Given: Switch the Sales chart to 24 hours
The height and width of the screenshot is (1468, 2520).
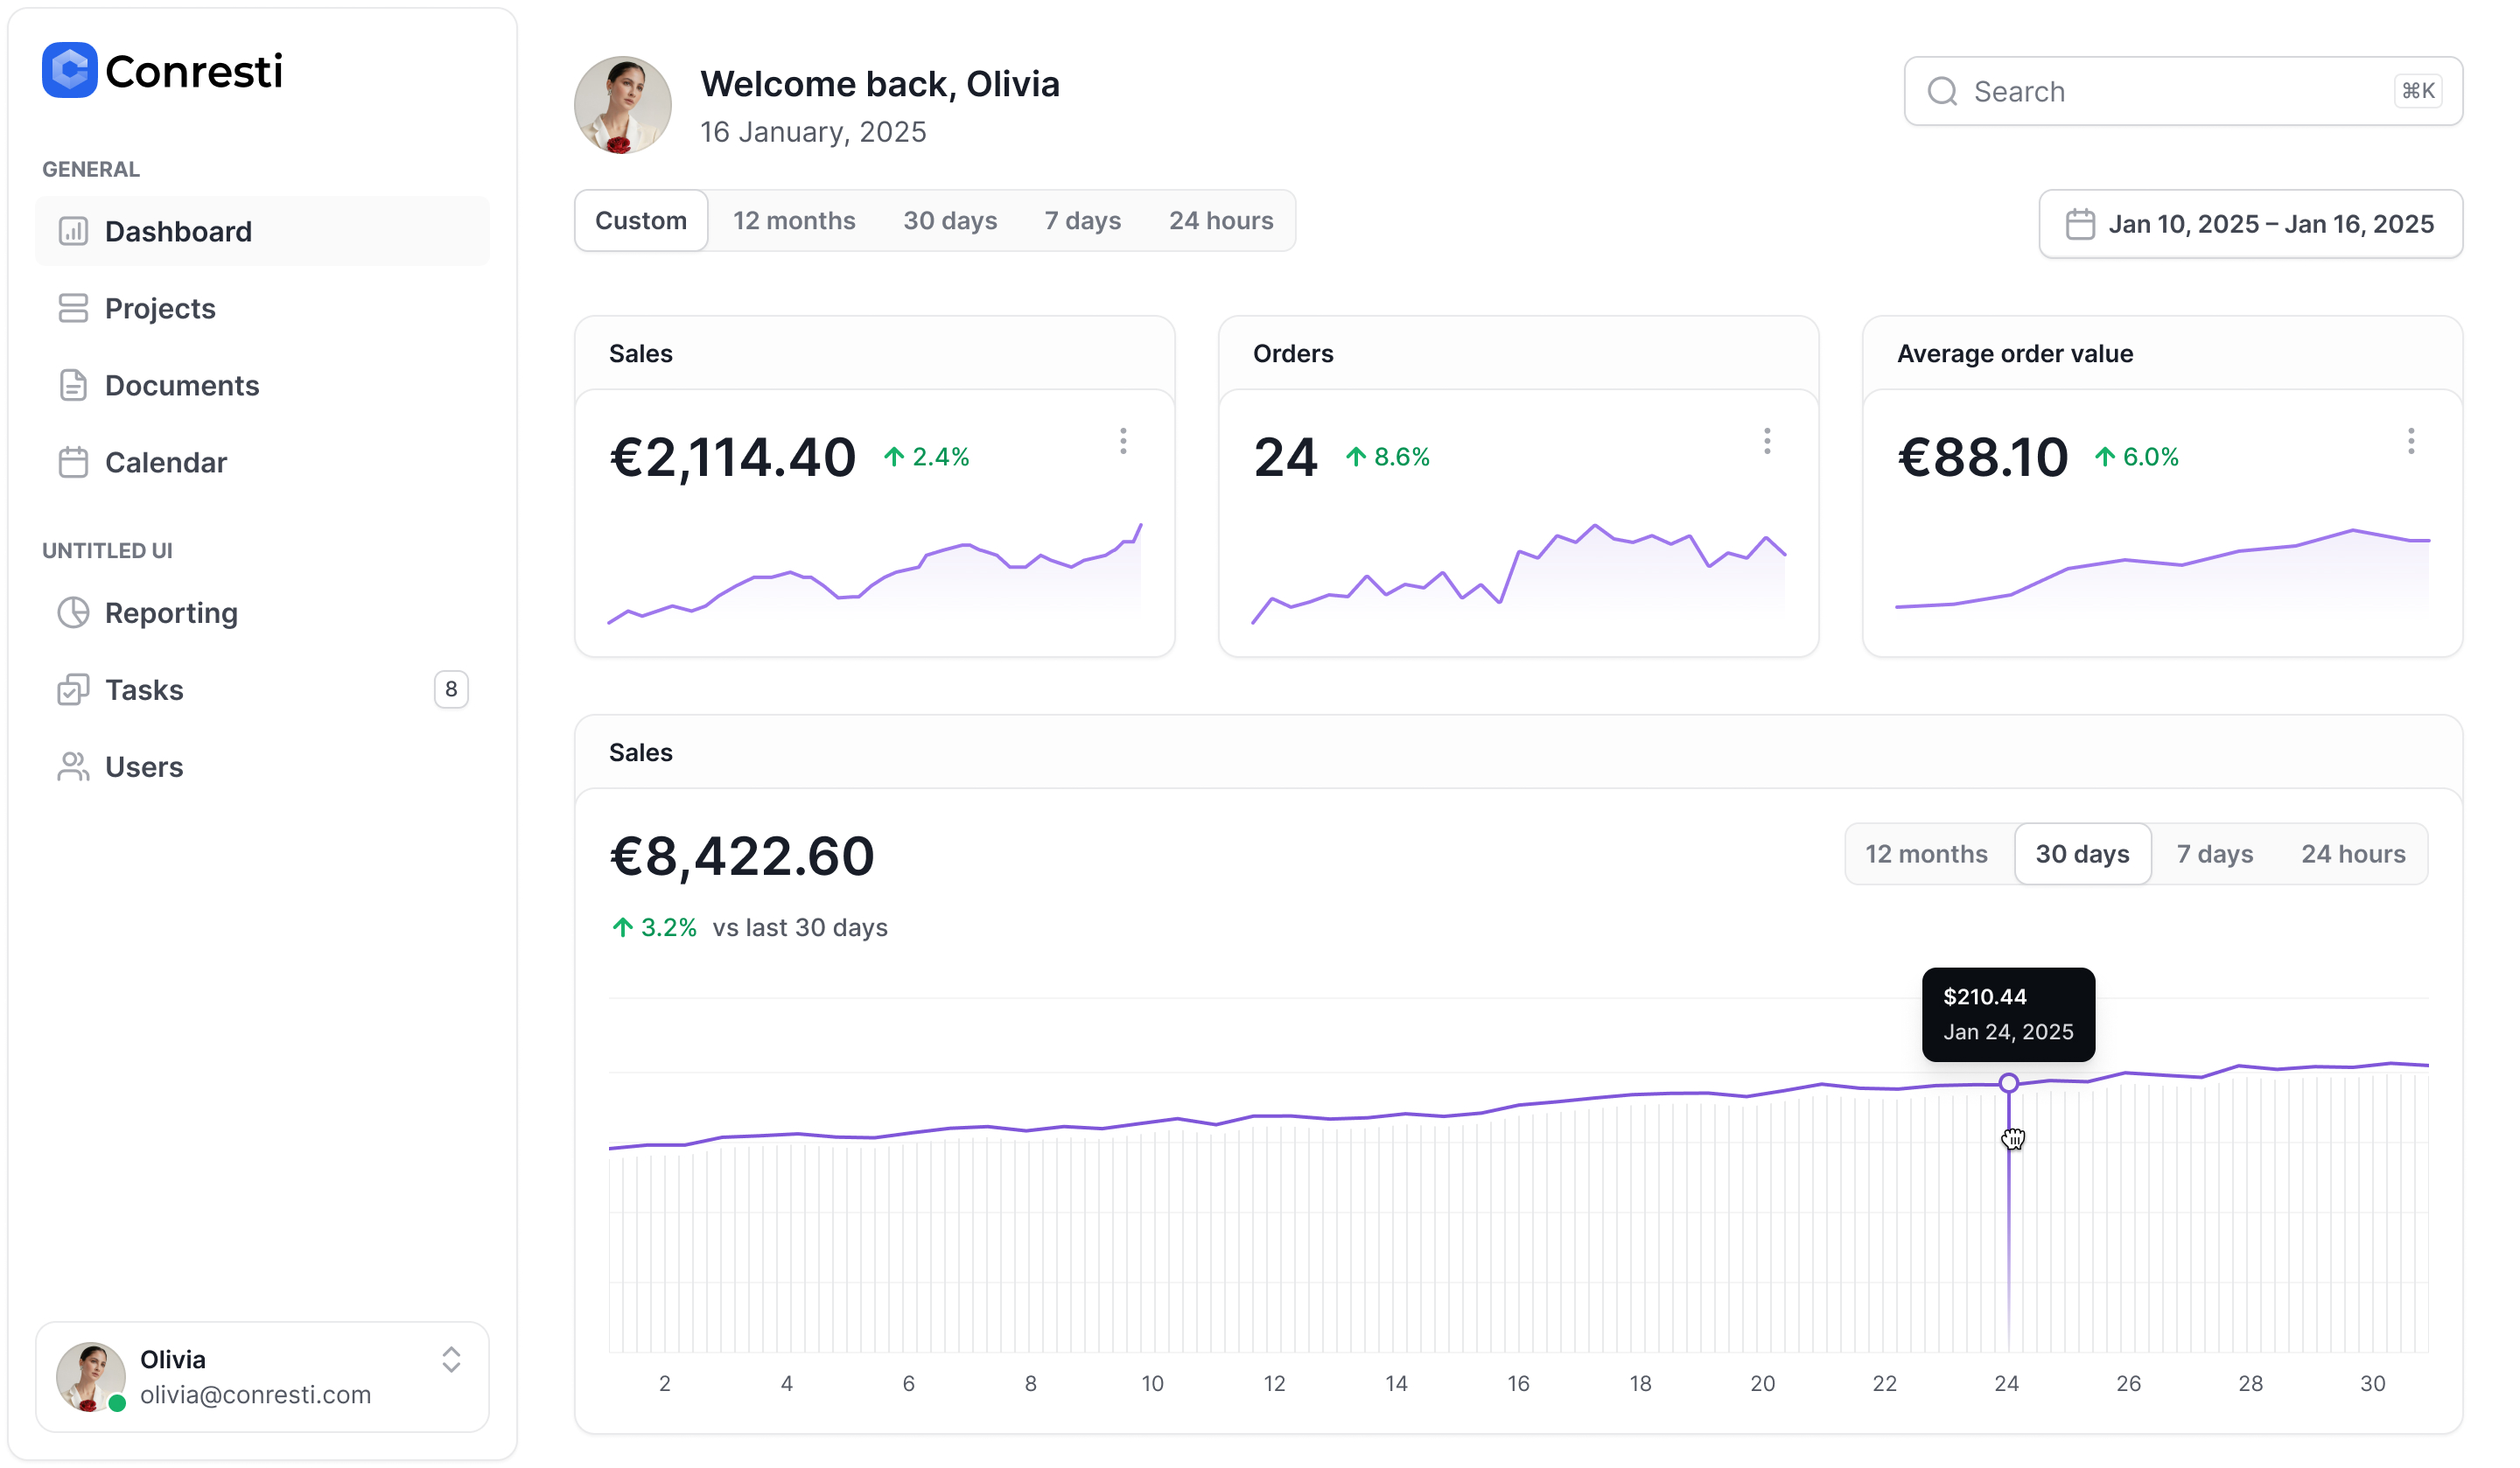Looking at the screenshot, I should click(2355, 853).
